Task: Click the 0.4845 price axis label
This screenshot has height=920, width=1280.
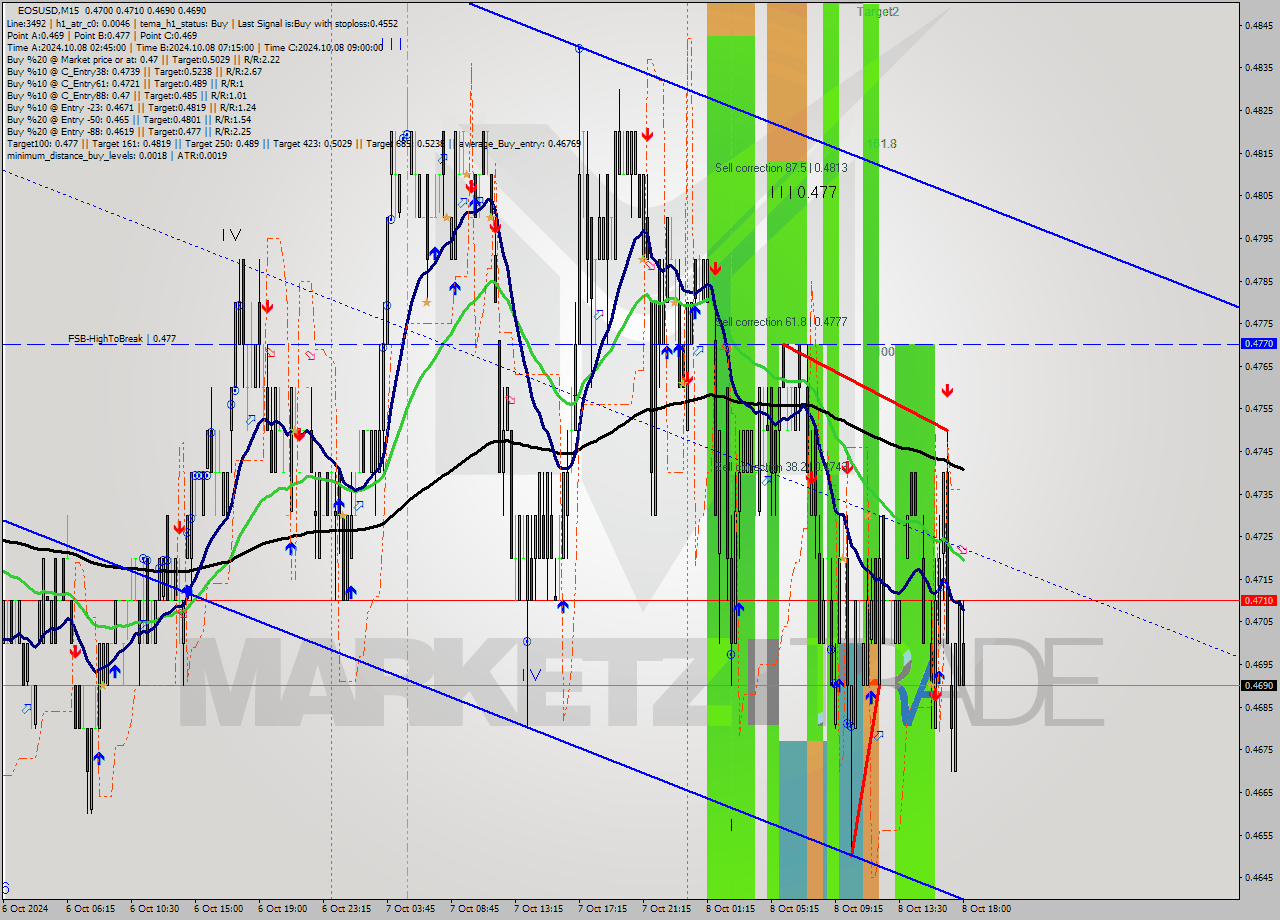Action: pyautogui.click(x=1258, y=25)
